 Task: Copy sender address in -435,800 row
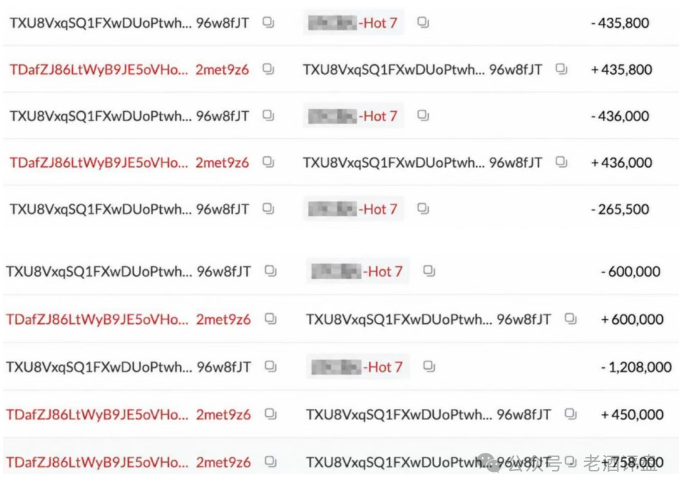coord(268,22)
